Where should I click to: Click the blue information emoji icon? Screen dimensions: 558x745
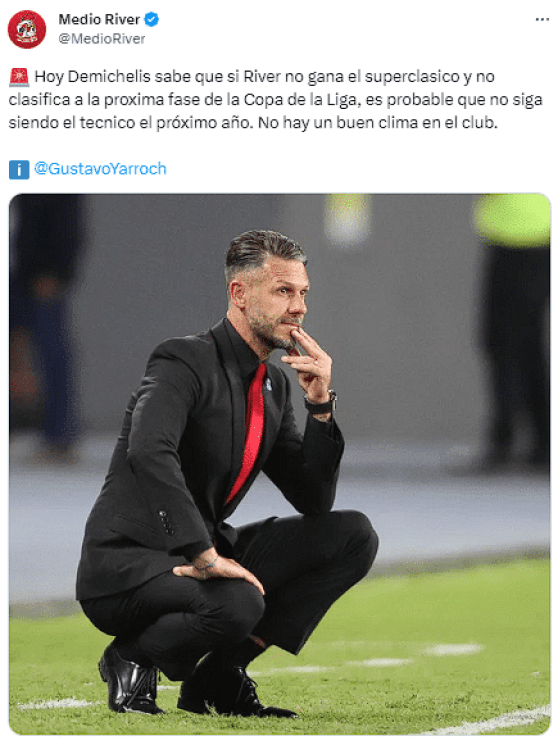click(x=19, y=170)
